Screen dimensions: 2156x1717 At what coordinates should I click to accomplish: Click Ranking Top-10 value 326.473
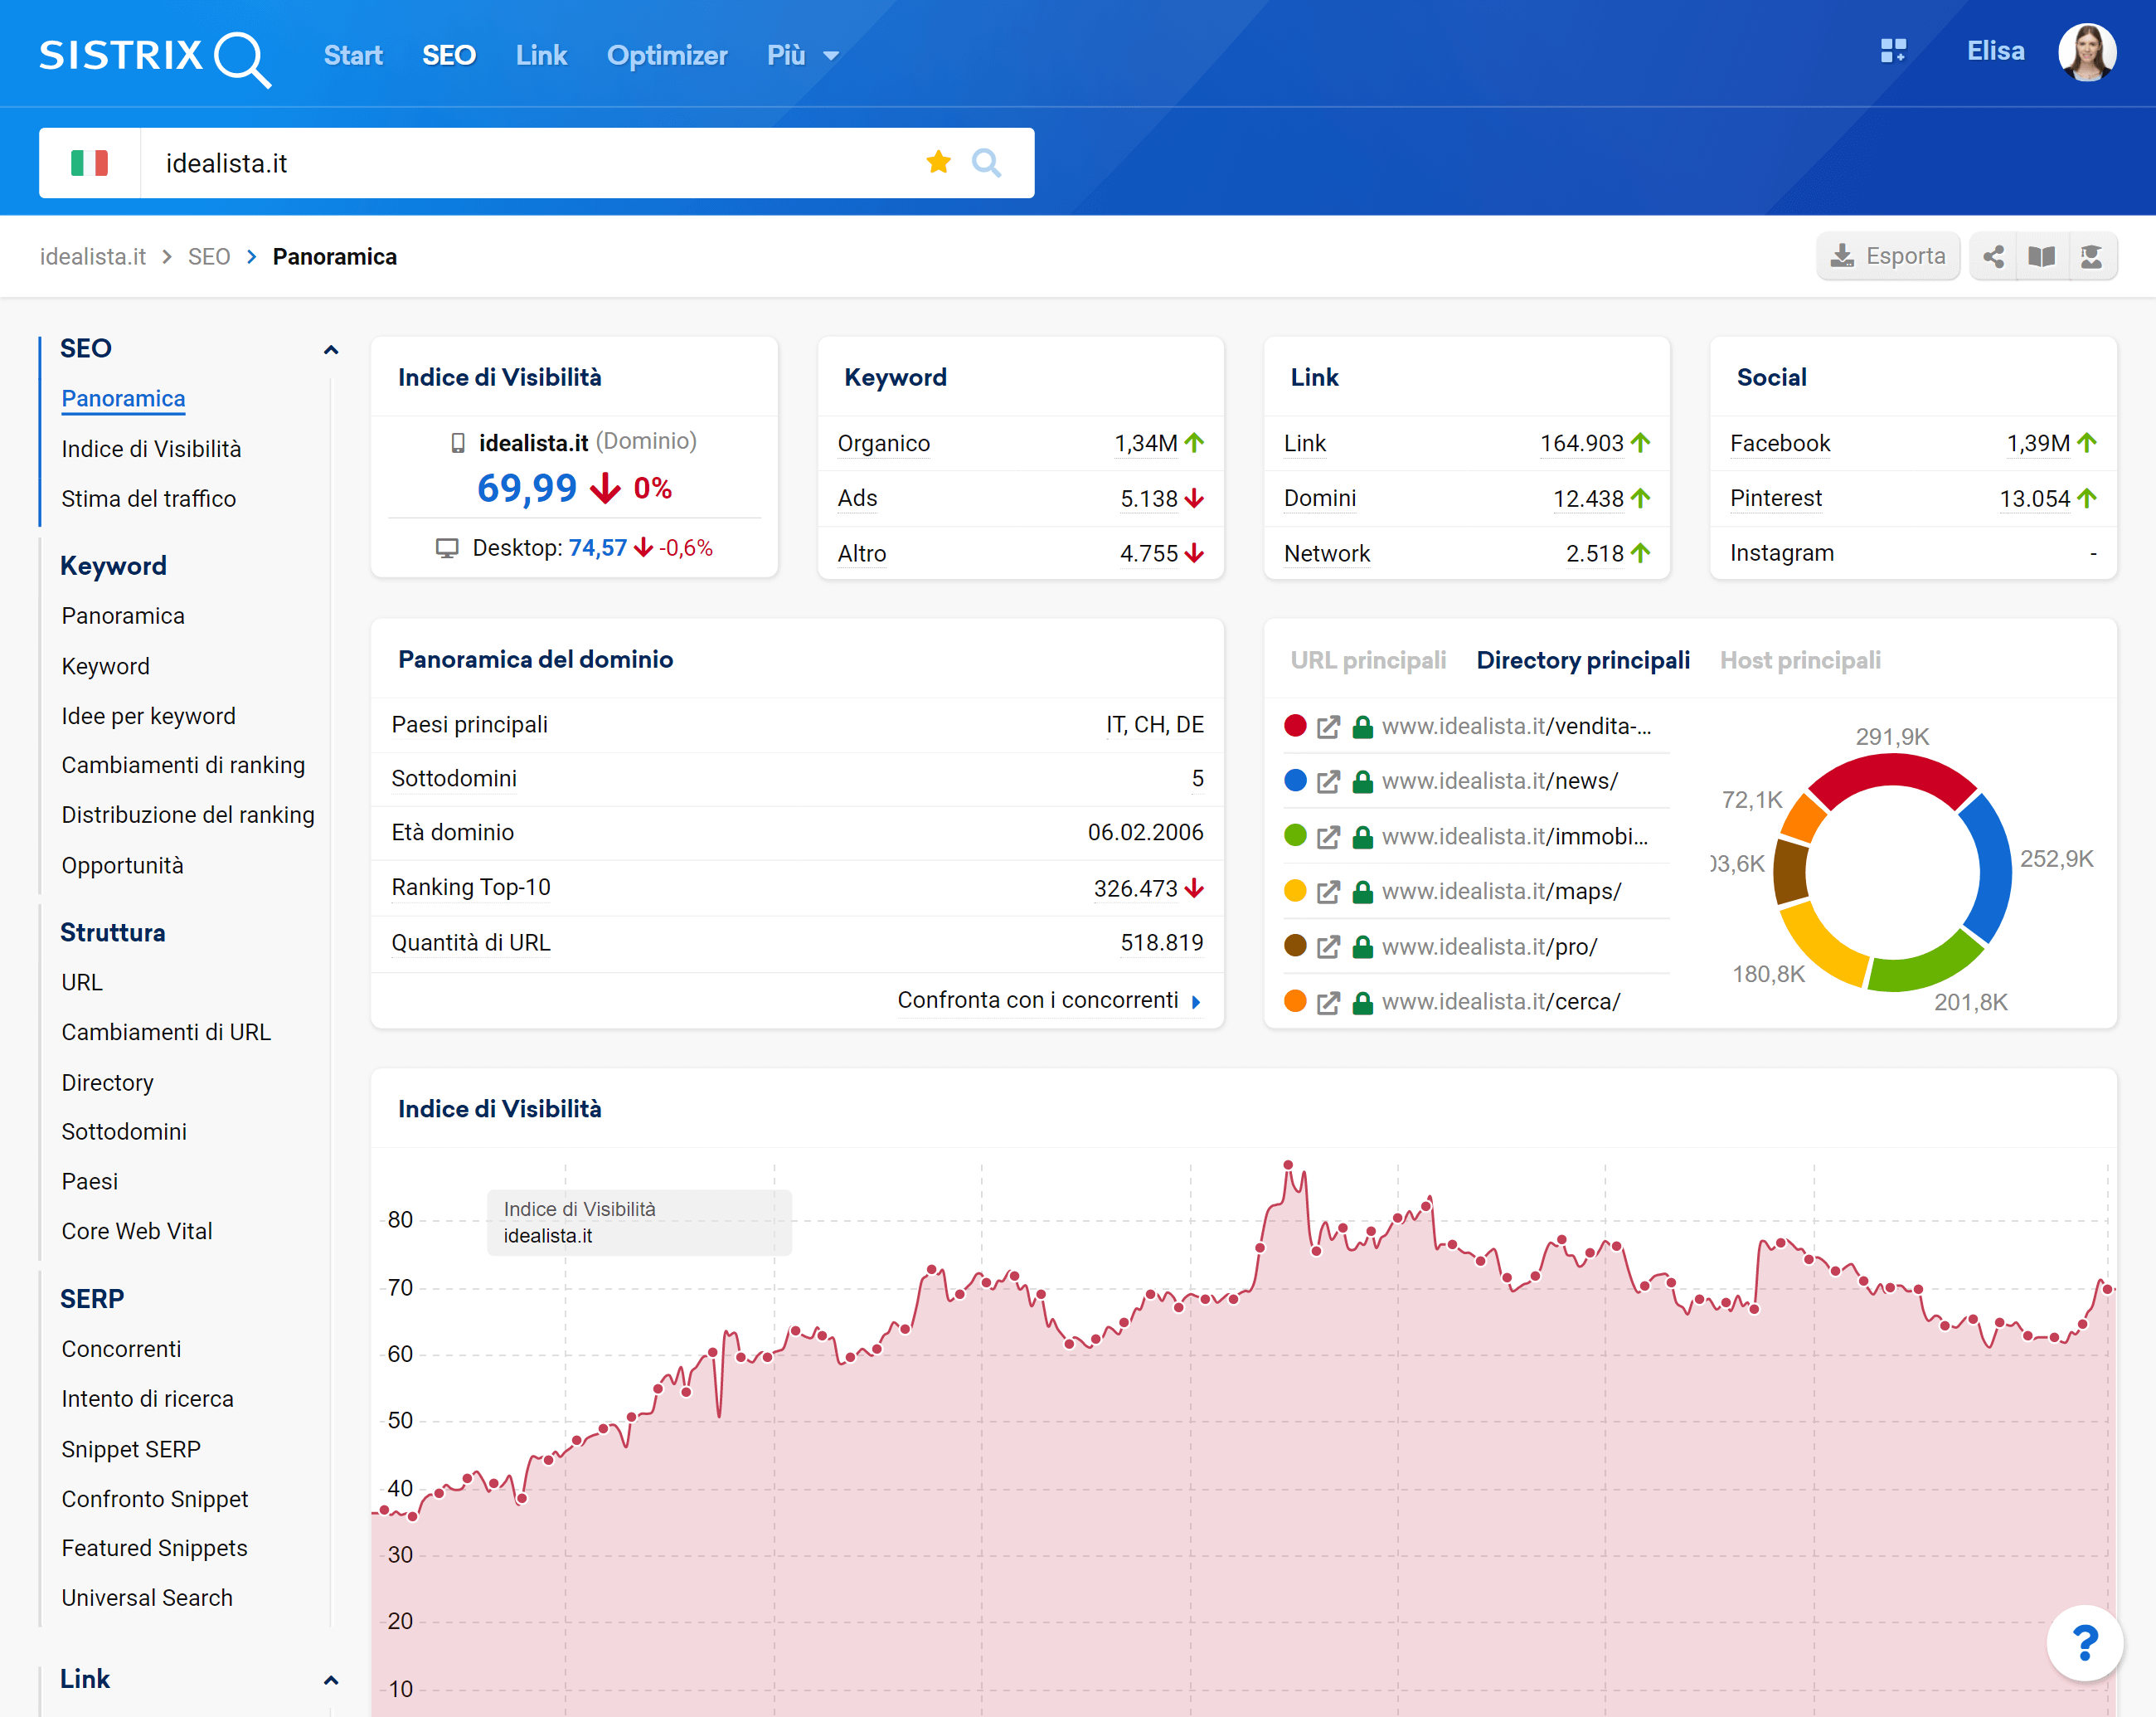tap(1135, 889)
